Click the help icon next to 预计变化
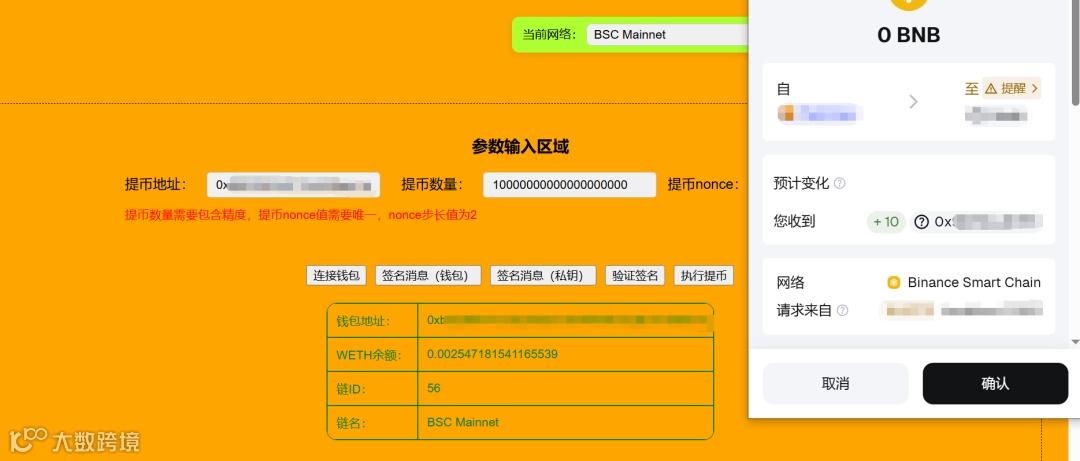The image size is (1080, 461). coord(840,184)
